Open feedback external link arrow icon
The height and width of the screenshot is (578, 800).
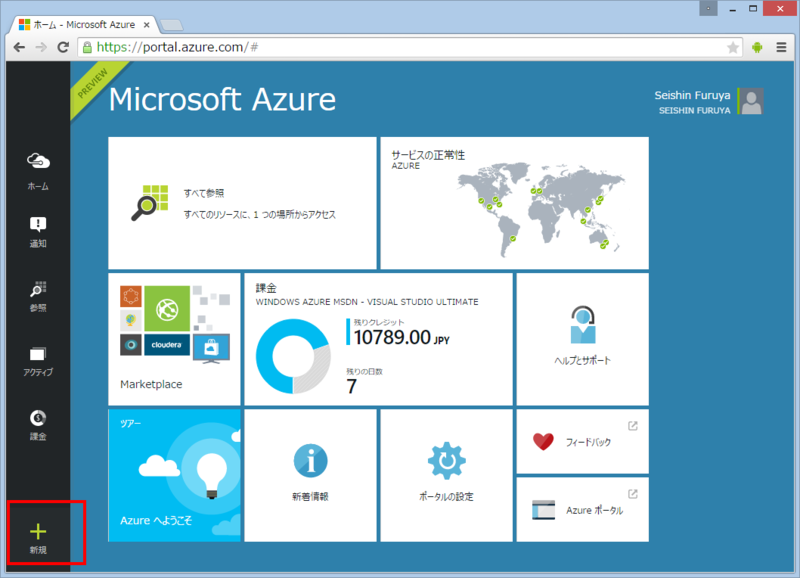coord(633,426)
